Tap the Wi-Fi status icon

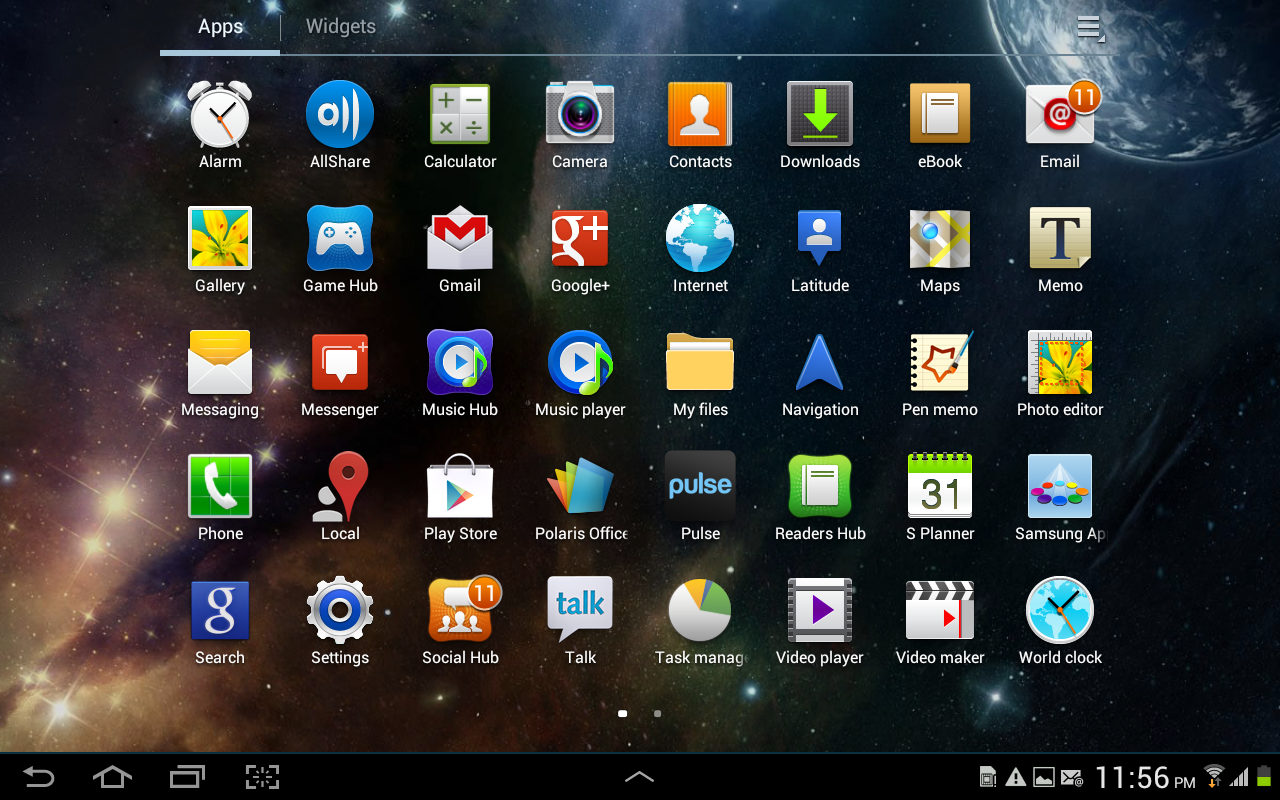coord(1214,776)
